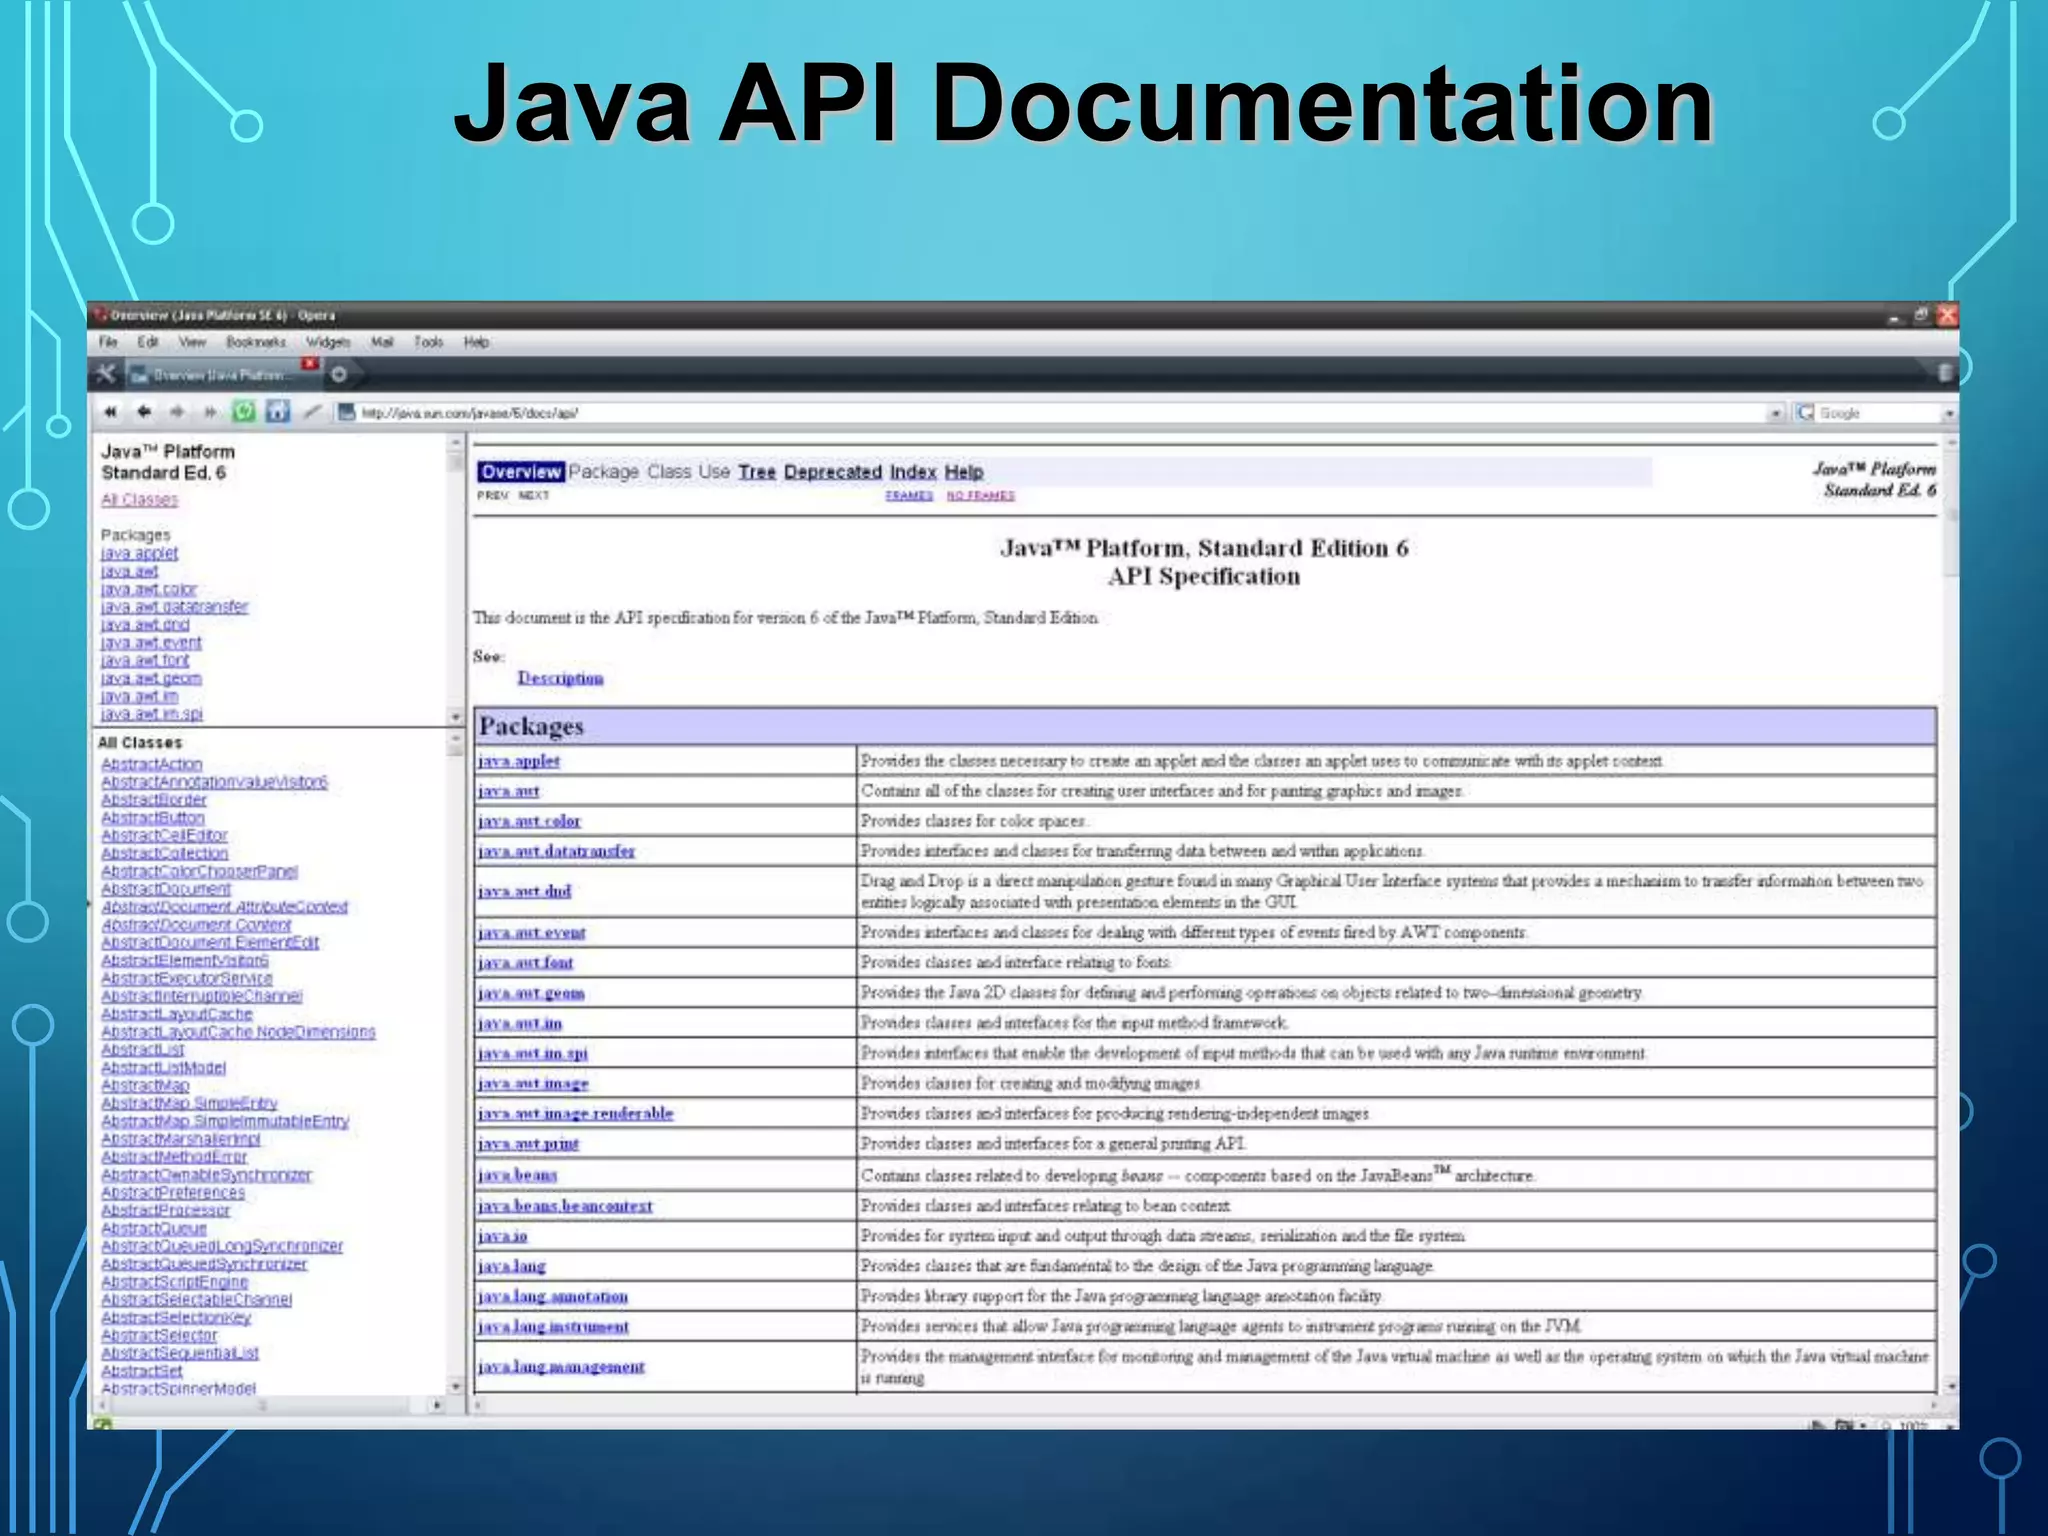Open a new tab with plus icon
The image size is (2048, 1536).
(339, 374)
